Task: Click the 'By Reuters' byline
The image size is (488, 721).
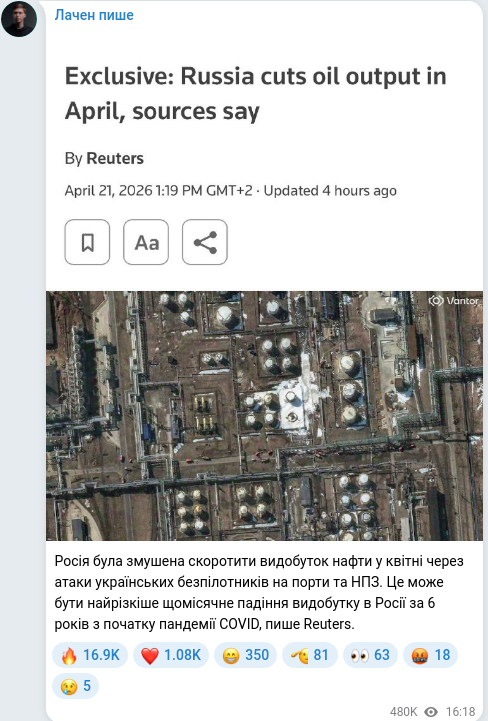Action: [104, 158]
